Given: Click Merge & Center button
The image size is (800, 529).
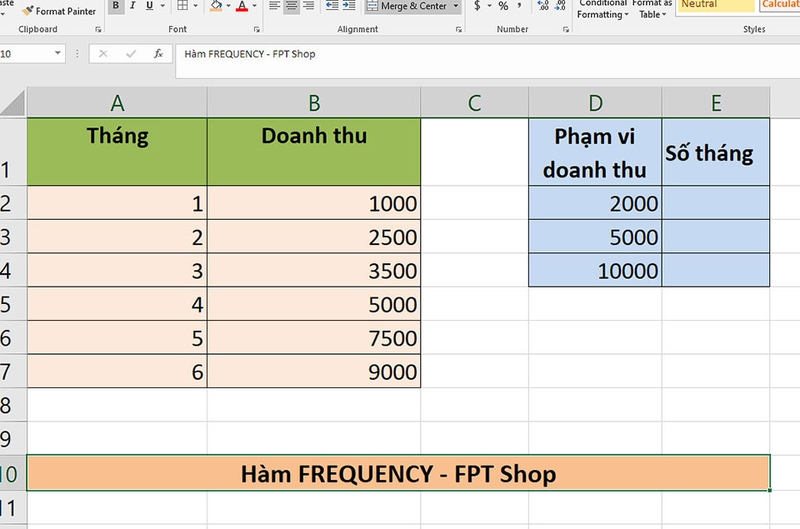Looking at the screenshot, I should [407, 6].
